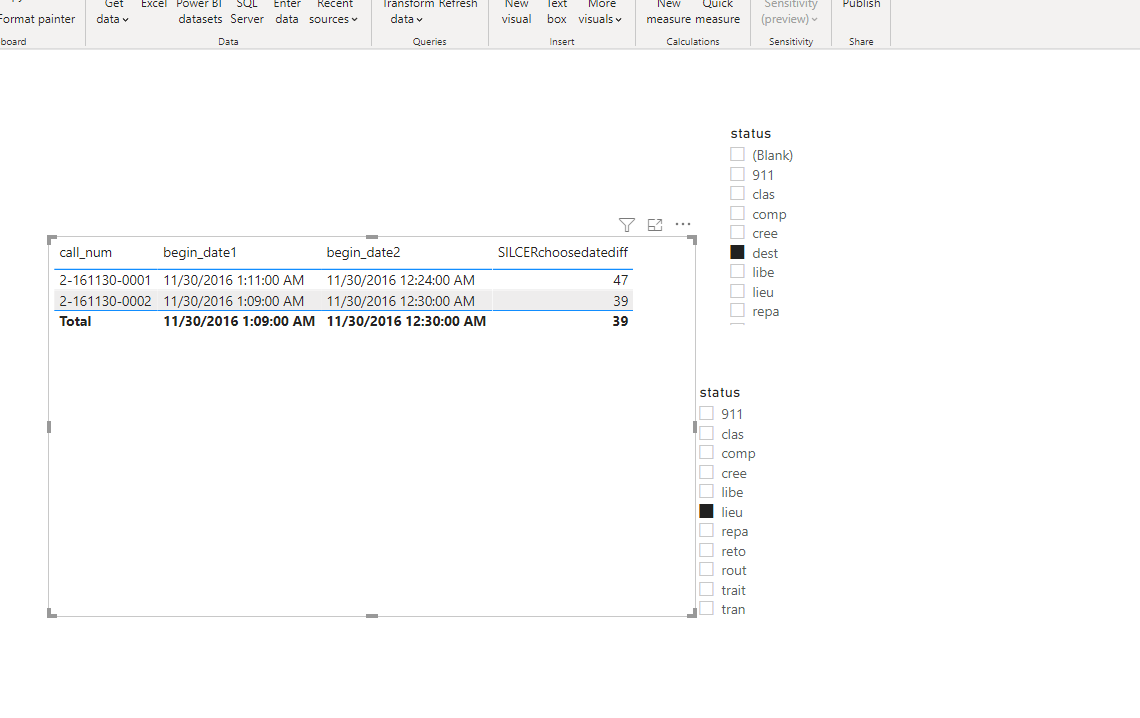The image size is (1140, 718).
Task: Check lieu in upper status slicer
Action: point(737,291)
